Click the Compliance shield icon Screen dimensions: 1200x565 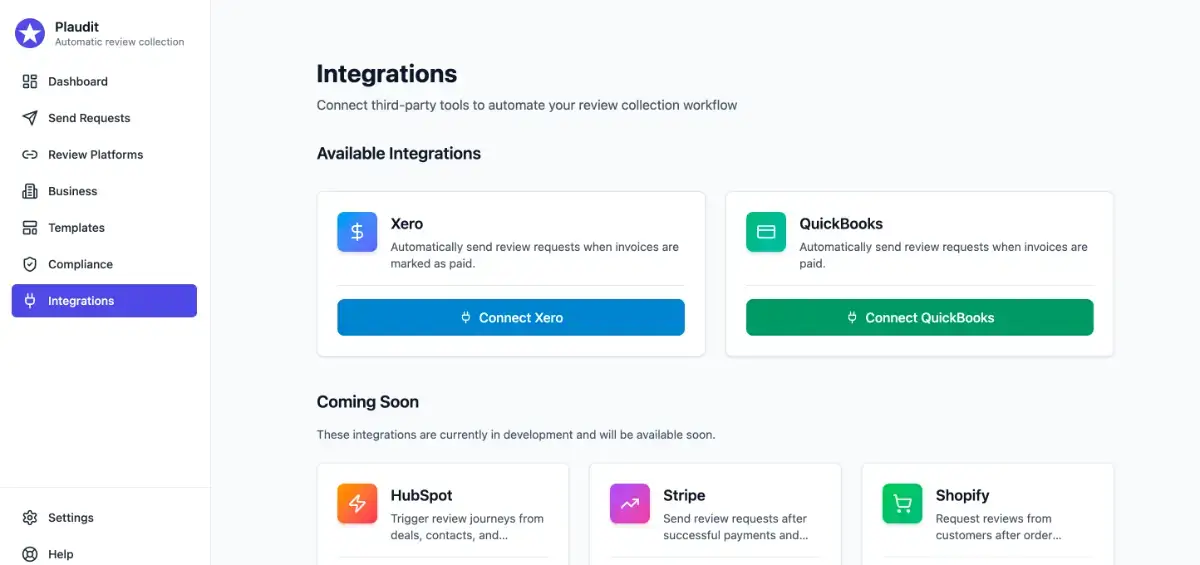click(30, 264)
